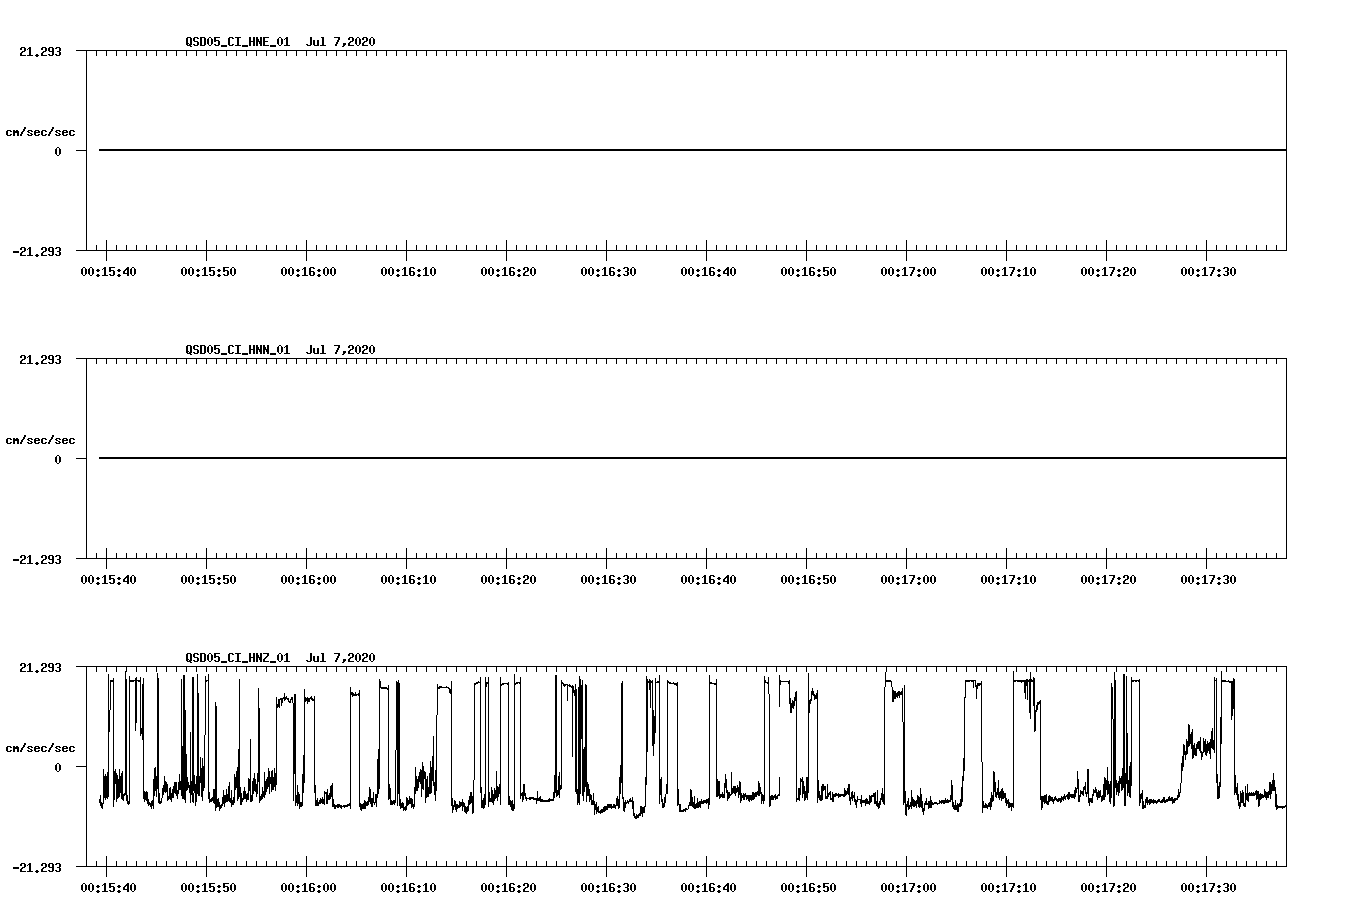Click the zero axis label on HNE chart
The height and width of the screenshot is (924, 1358).
(58, 151)
